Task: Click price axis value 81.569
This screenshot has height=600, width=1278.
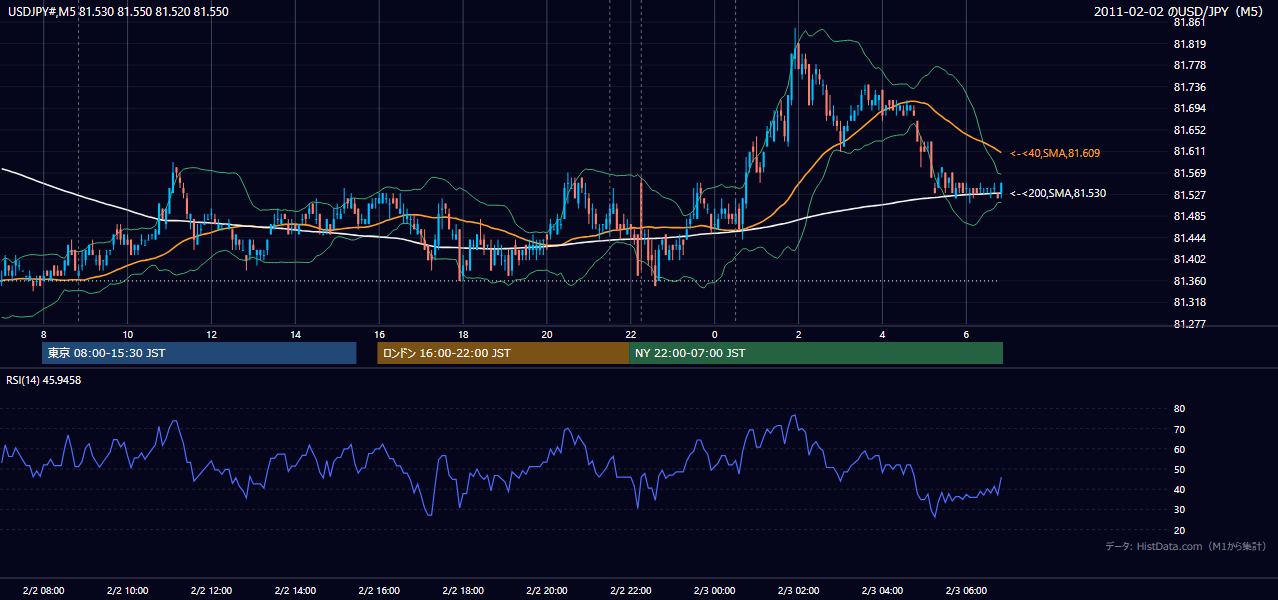Action: coord(1189,173)
